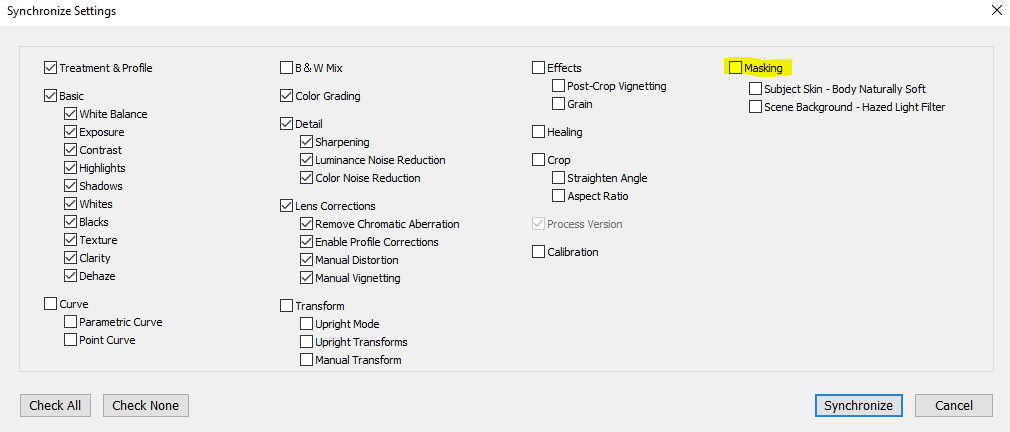Toggle the White Balance checkbox
Viewport: 1010px width, 432px height.
pos(70,114)
